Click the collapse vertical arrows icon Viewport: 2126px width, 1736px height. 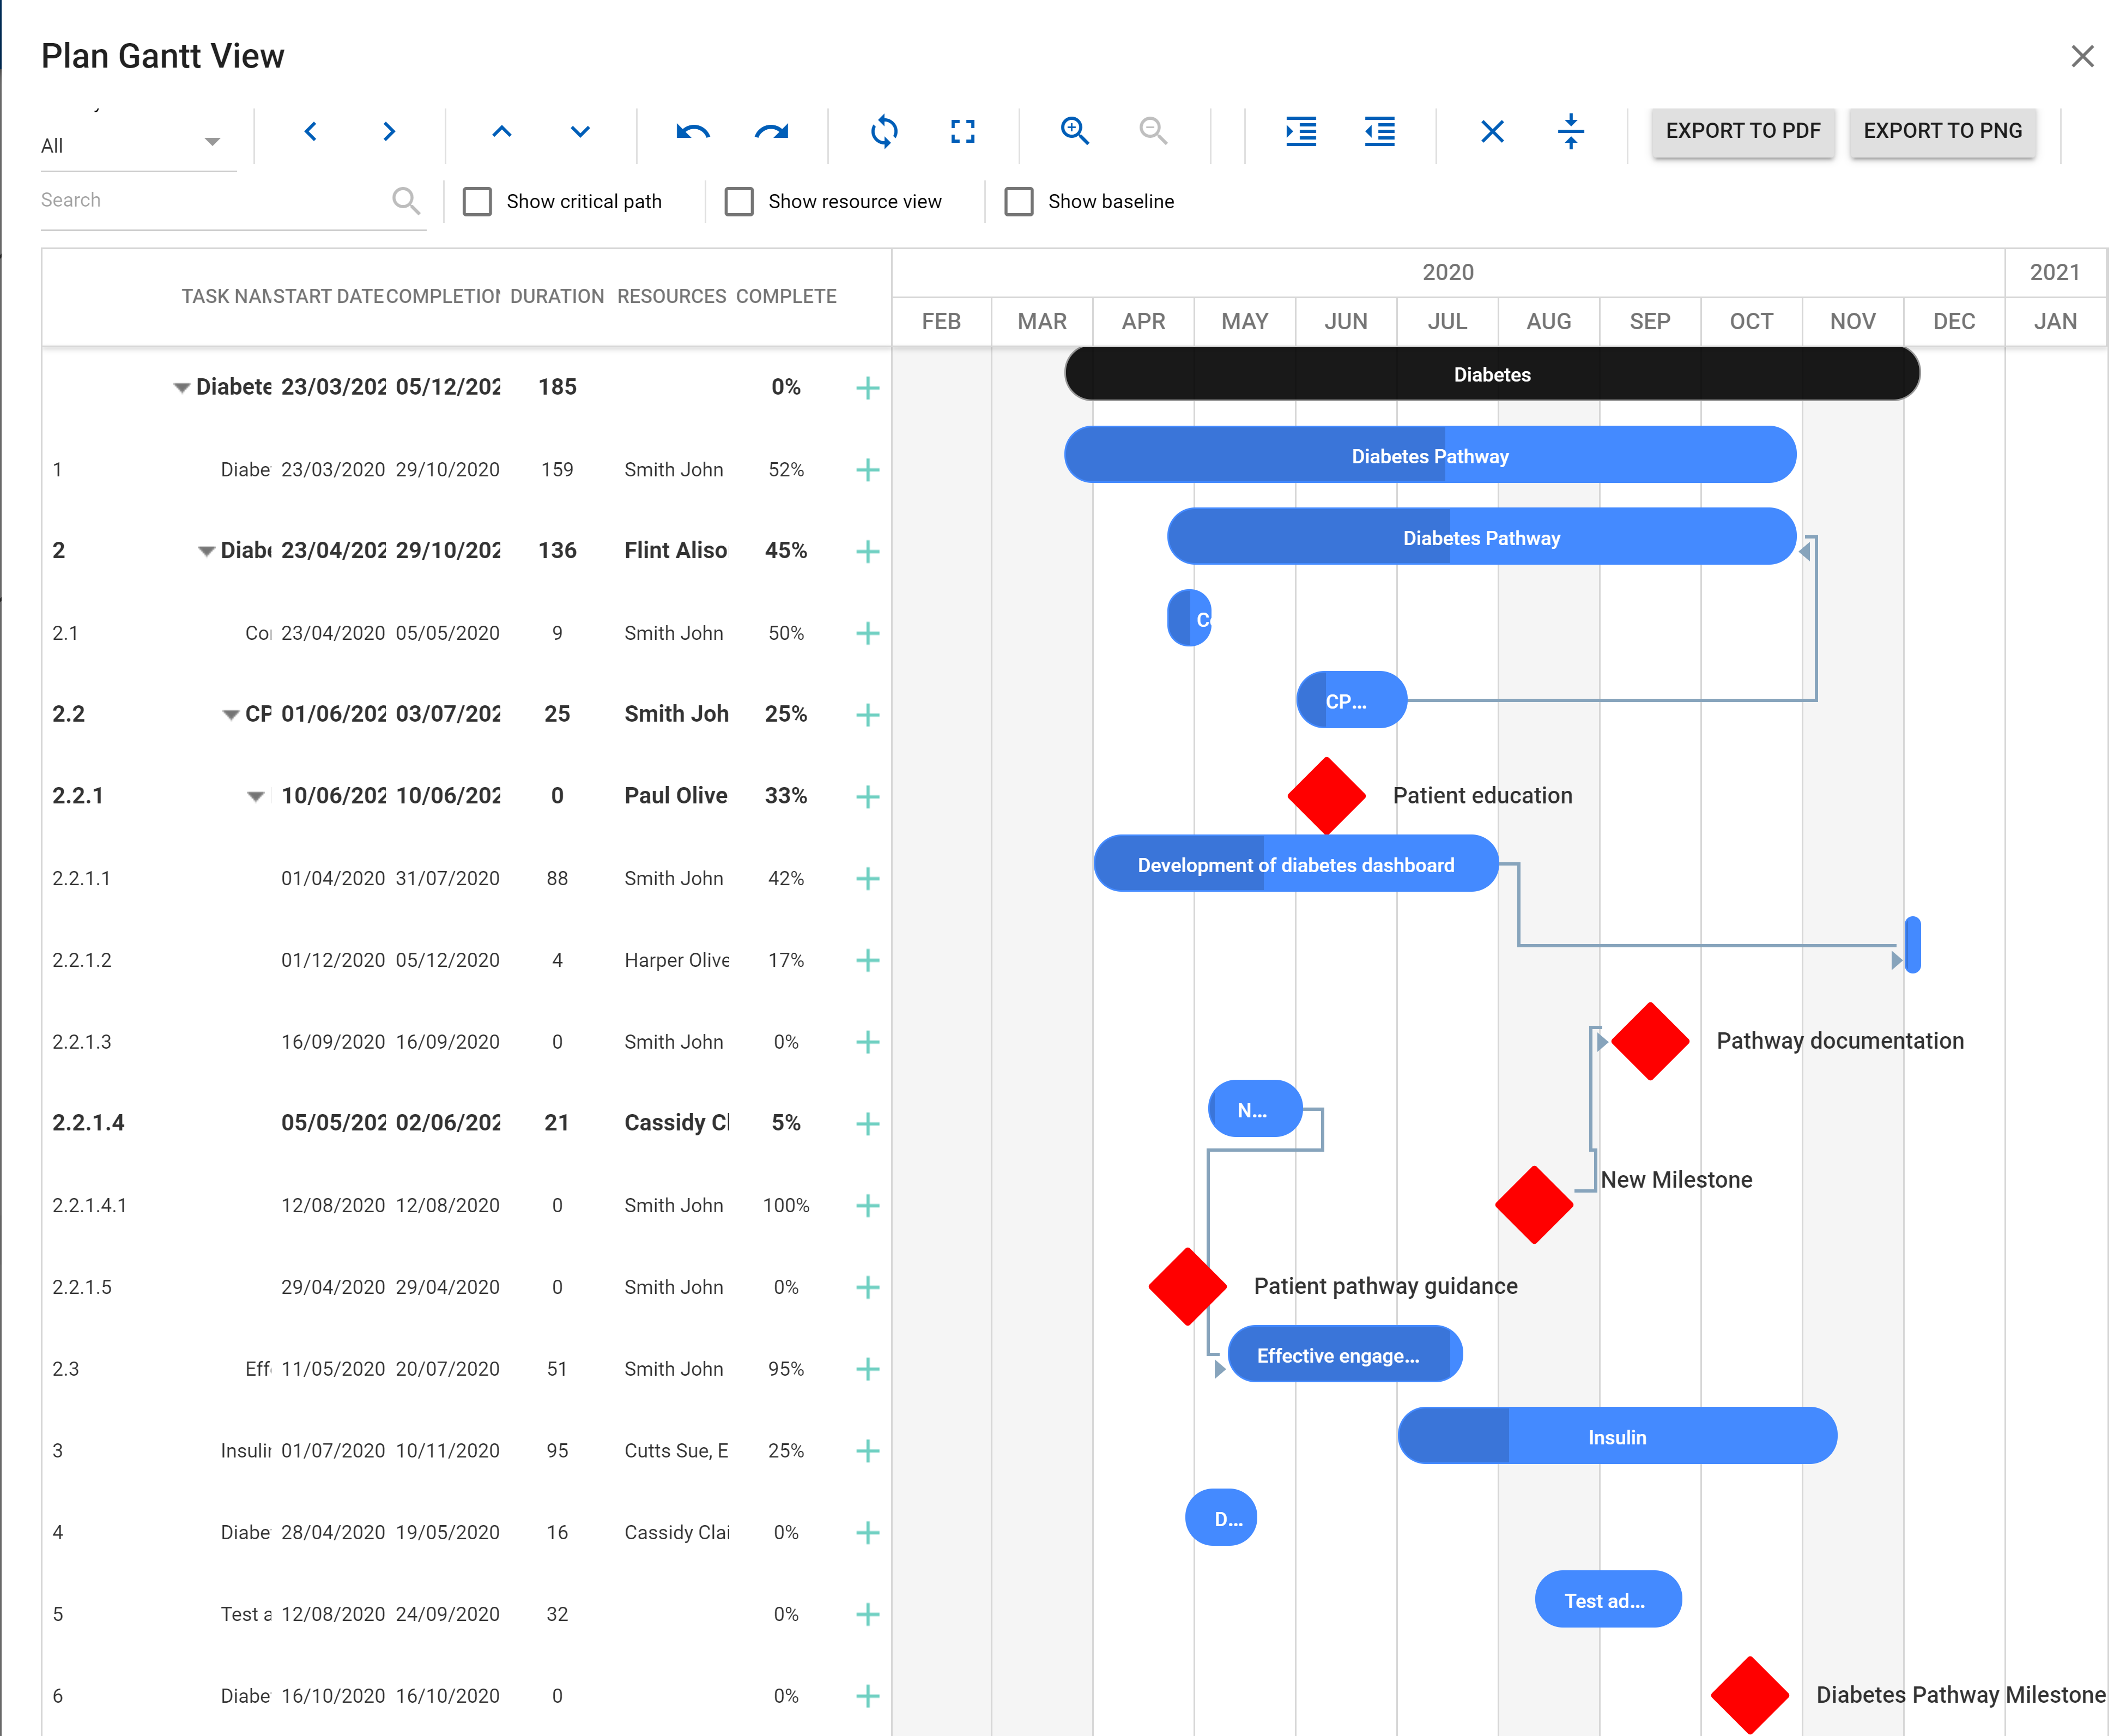coord(1571,131)
